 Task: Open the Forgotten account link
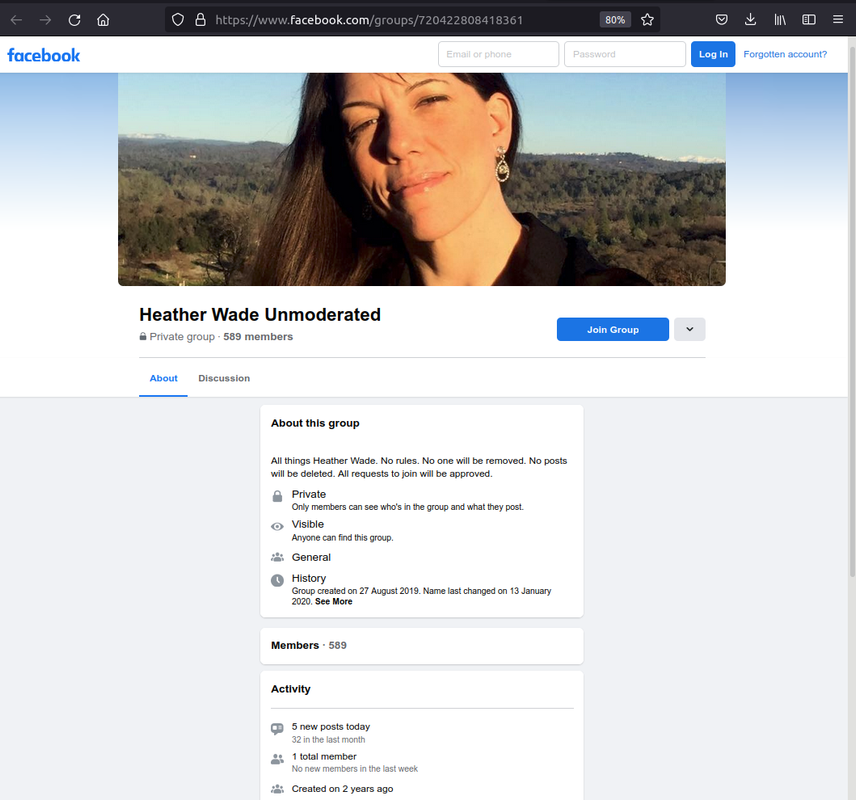pos(785,54)
